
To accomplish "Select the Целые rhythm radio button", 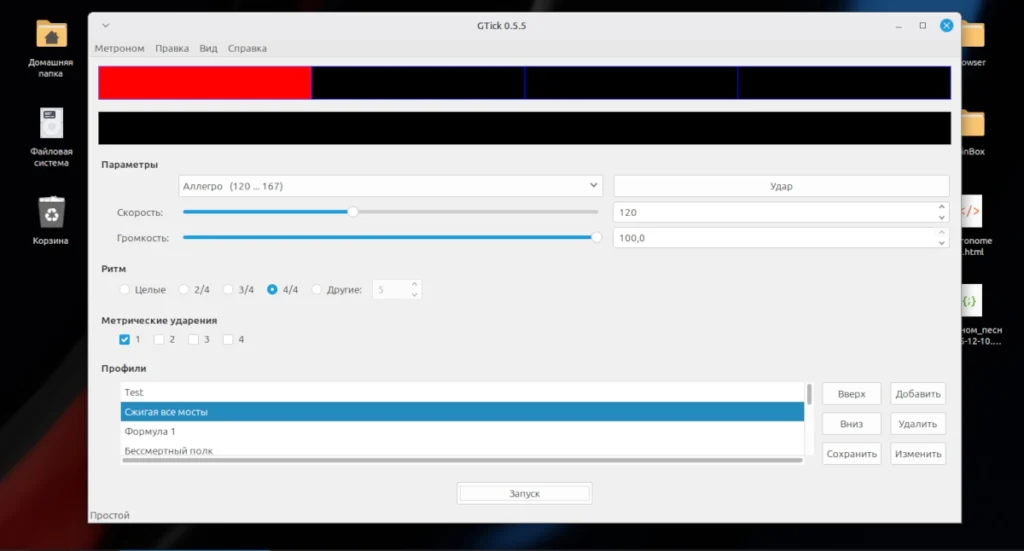I will [x=124, y=289].
